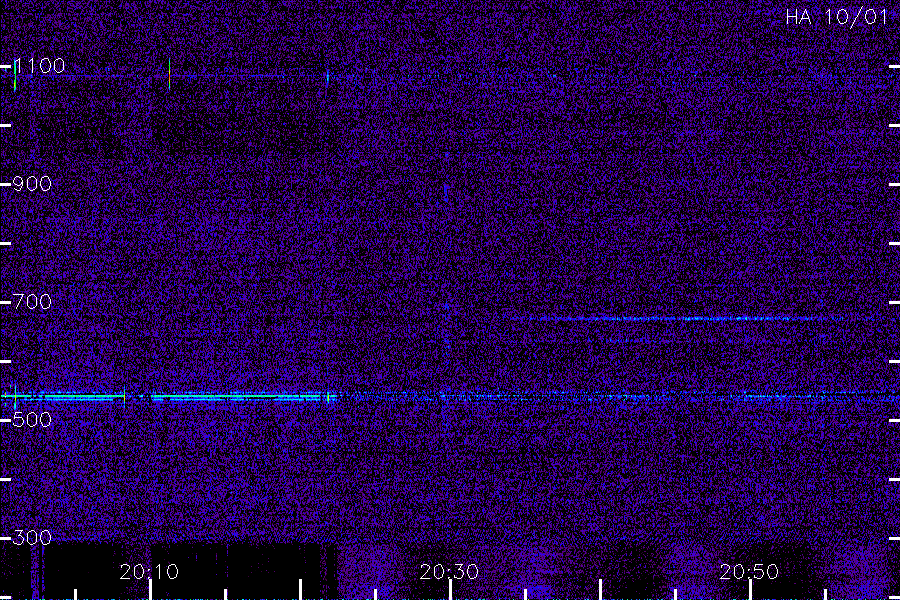
Task: Click the 700 frequency axis label
Action: pos(32,302)
